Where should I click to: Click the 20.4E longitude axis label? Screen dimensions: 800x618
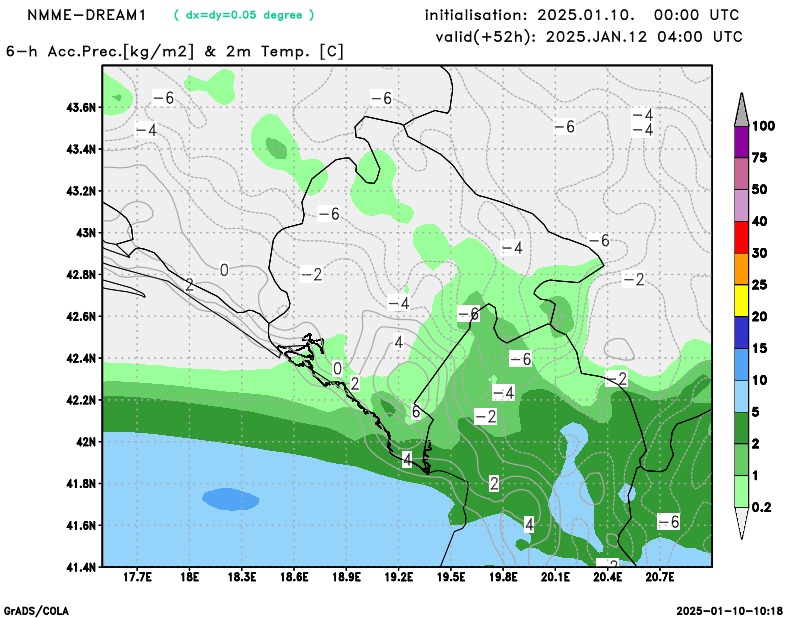pyautogui.click(x=608, y=577)
